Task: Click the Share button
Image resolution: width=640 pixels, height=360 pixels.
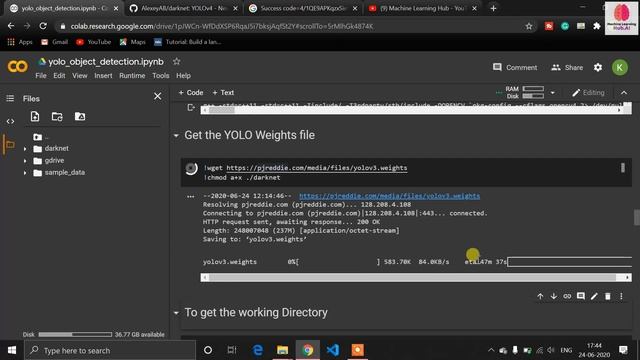Action: 567,67
